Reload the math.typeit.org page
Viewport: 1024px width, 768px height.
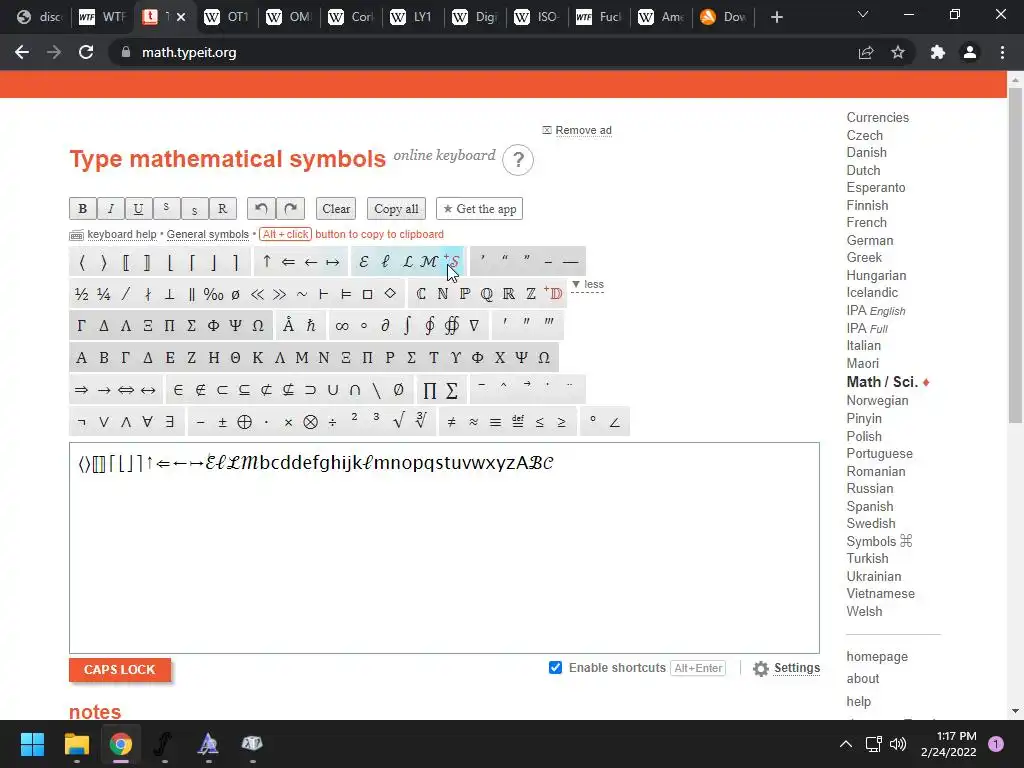point(86,52)
